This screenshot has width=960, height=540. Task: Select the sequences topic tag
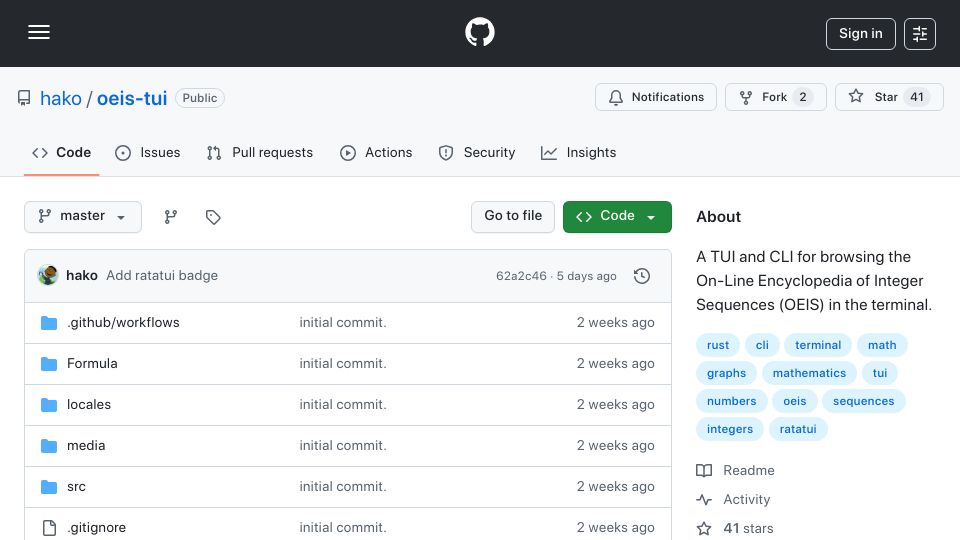(863, 402)
